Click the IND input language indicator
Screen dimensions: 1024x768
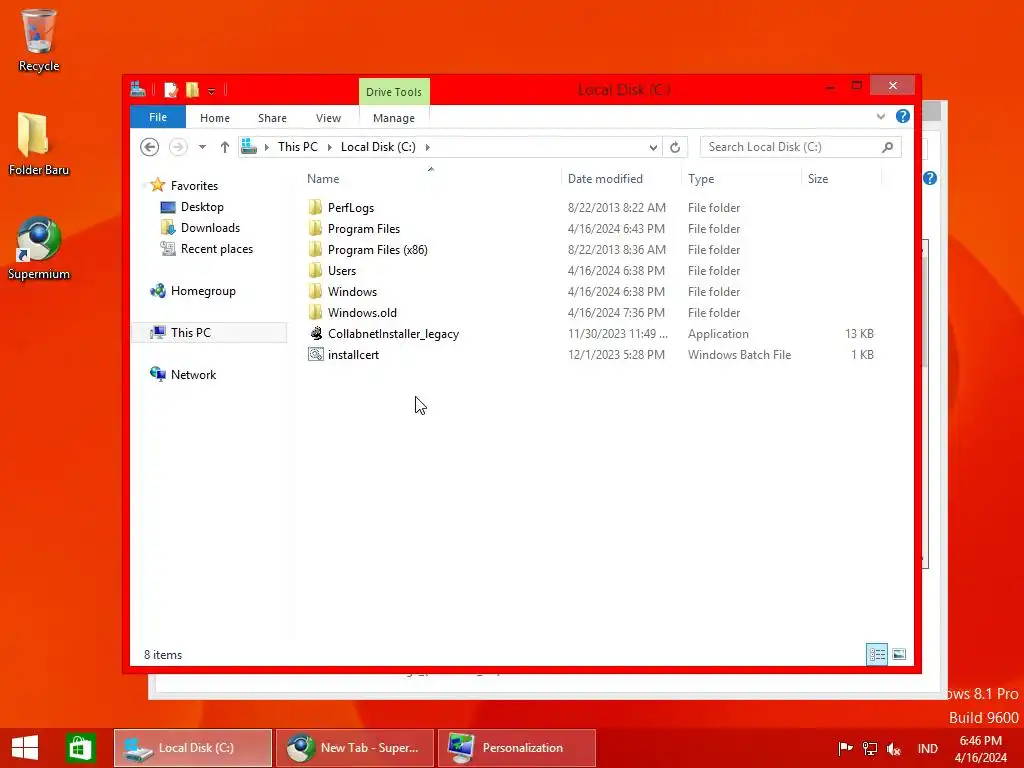pyautogui.click(x=927, y=748)
